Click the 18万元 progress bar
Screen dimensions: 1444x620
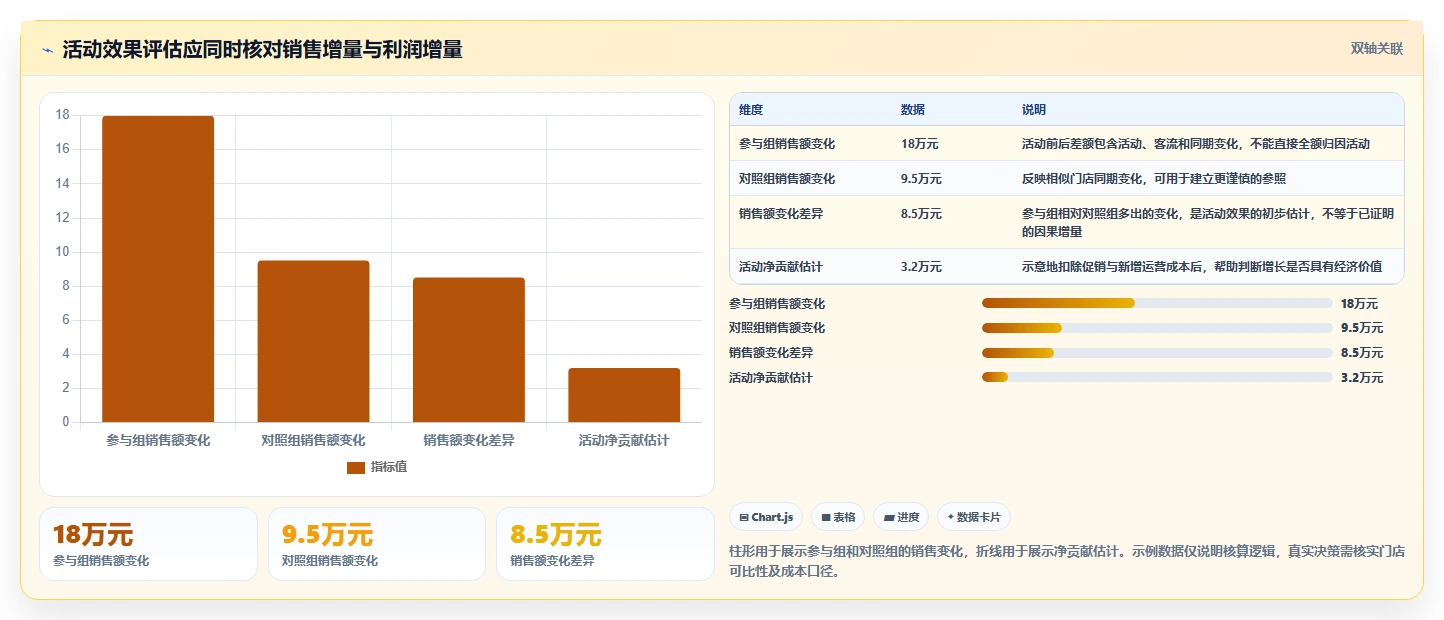pyautogui.click(x=1157, y=303)
